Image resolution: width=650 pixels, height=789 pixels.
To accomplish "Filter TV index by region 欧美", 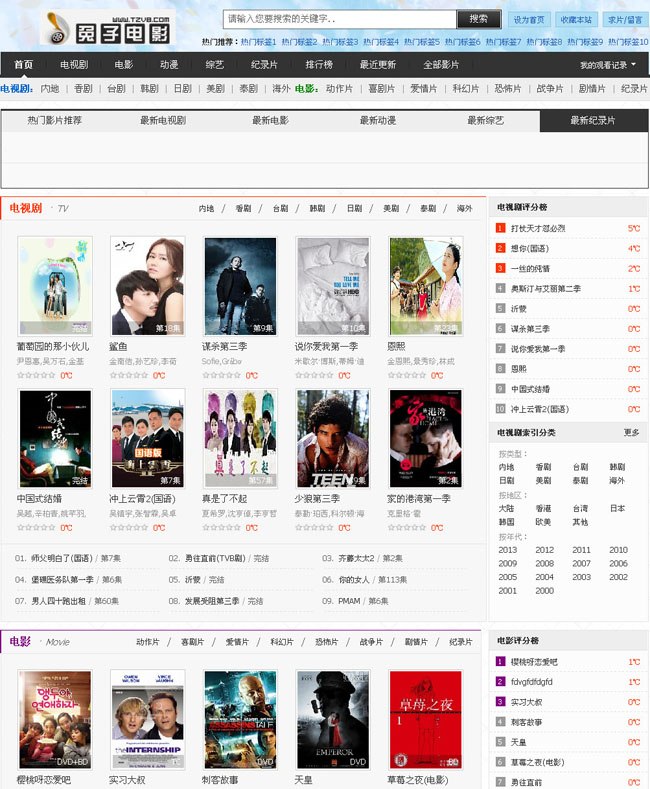I will point(543,522).
